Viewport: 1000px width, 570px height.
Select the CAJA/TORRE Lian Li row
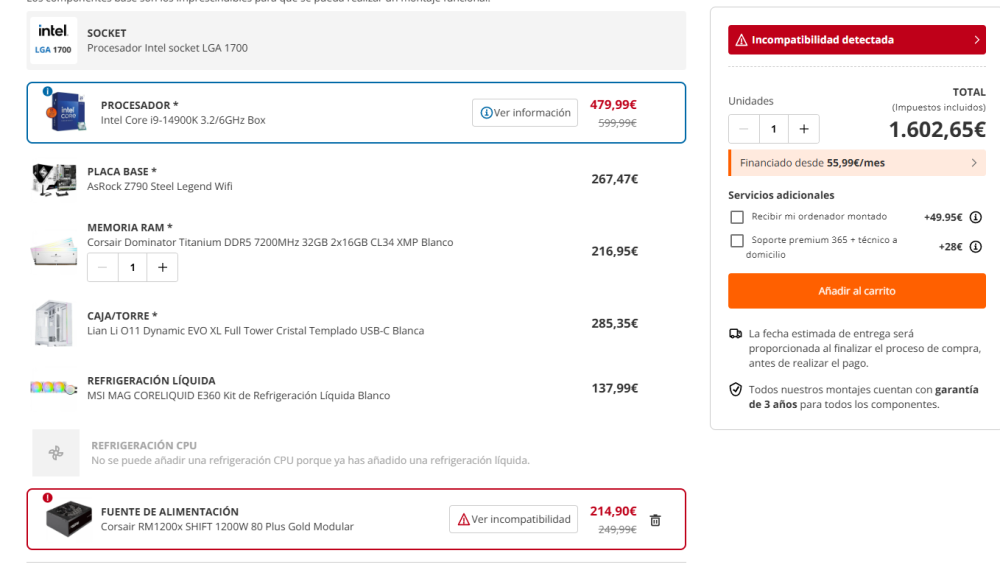[356, 323]
